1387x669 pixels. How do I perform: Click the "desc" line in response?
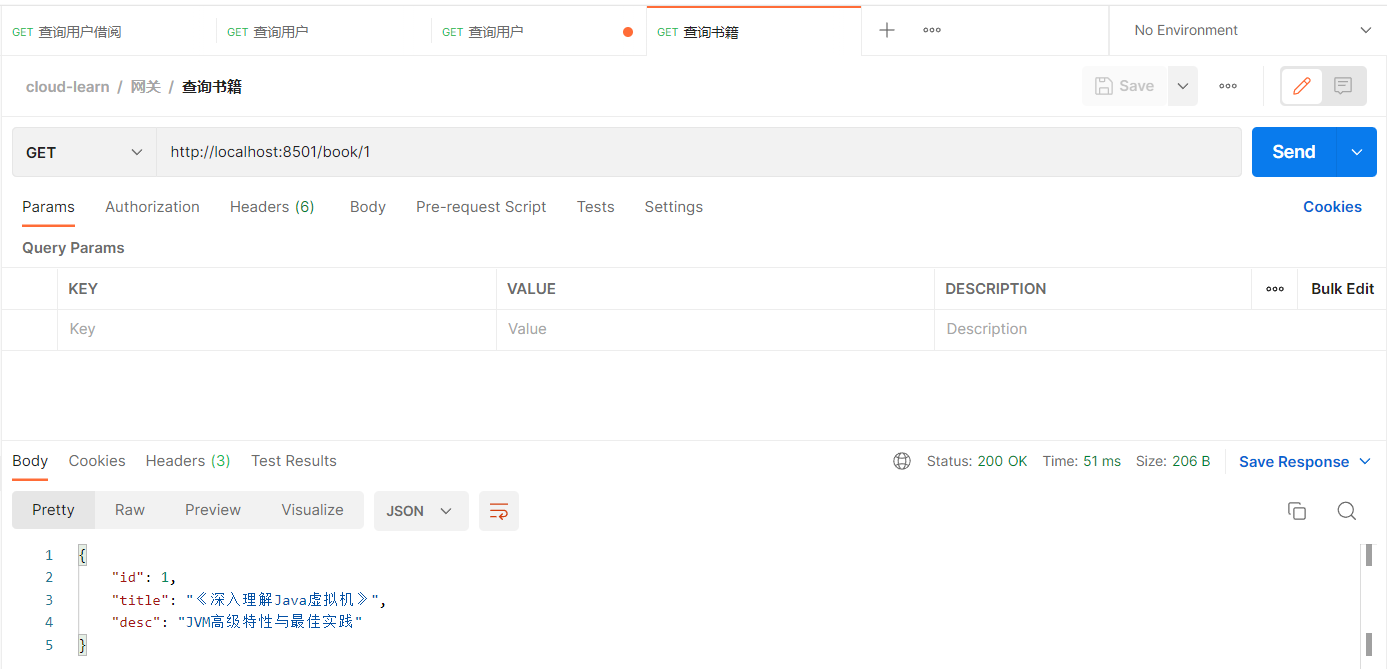(236, 622)
